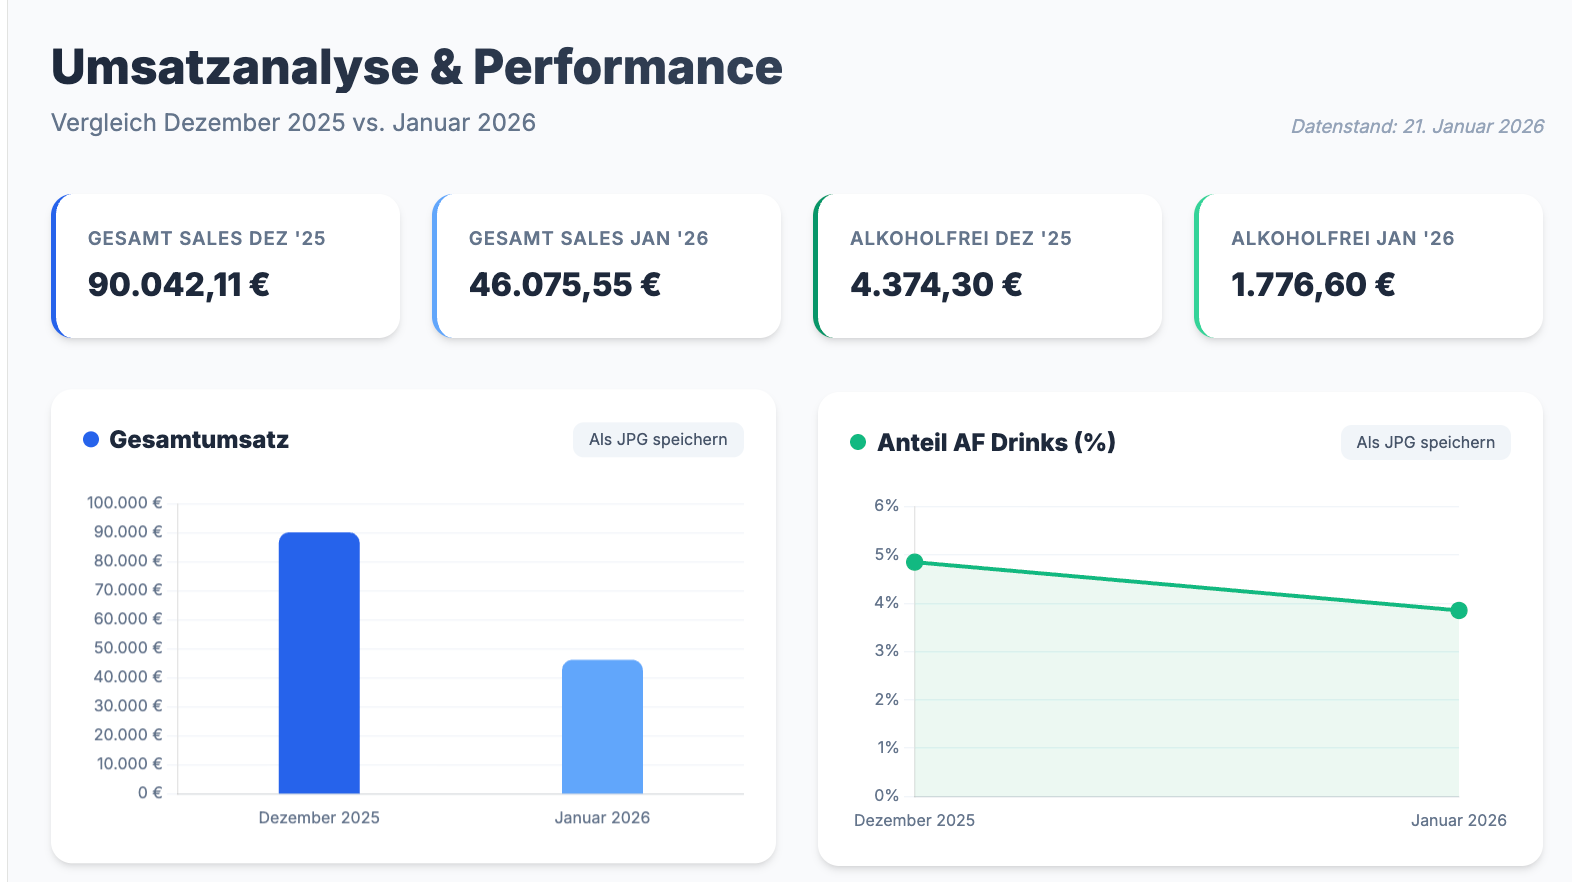Save Gesamtumsatz chart as JPG

[658, 440]
